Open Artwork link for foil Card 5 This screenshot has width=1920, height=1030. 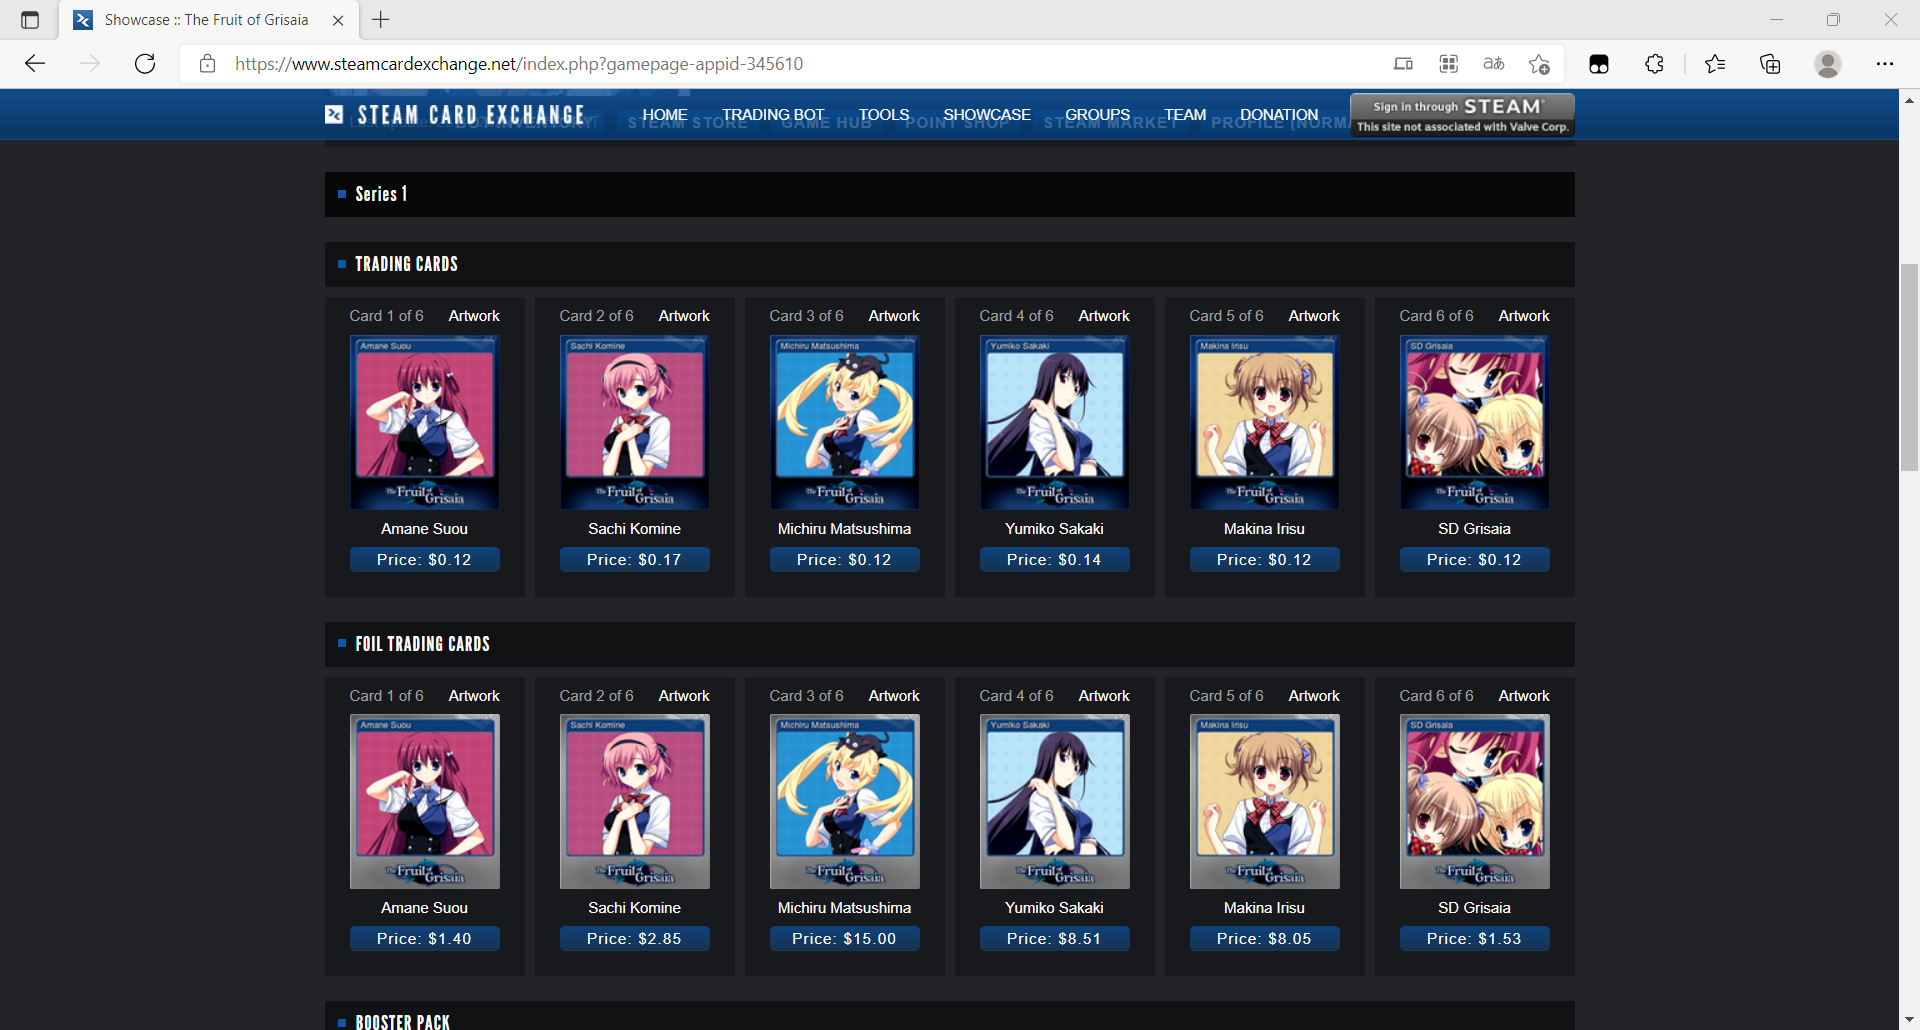(1314, 696)
